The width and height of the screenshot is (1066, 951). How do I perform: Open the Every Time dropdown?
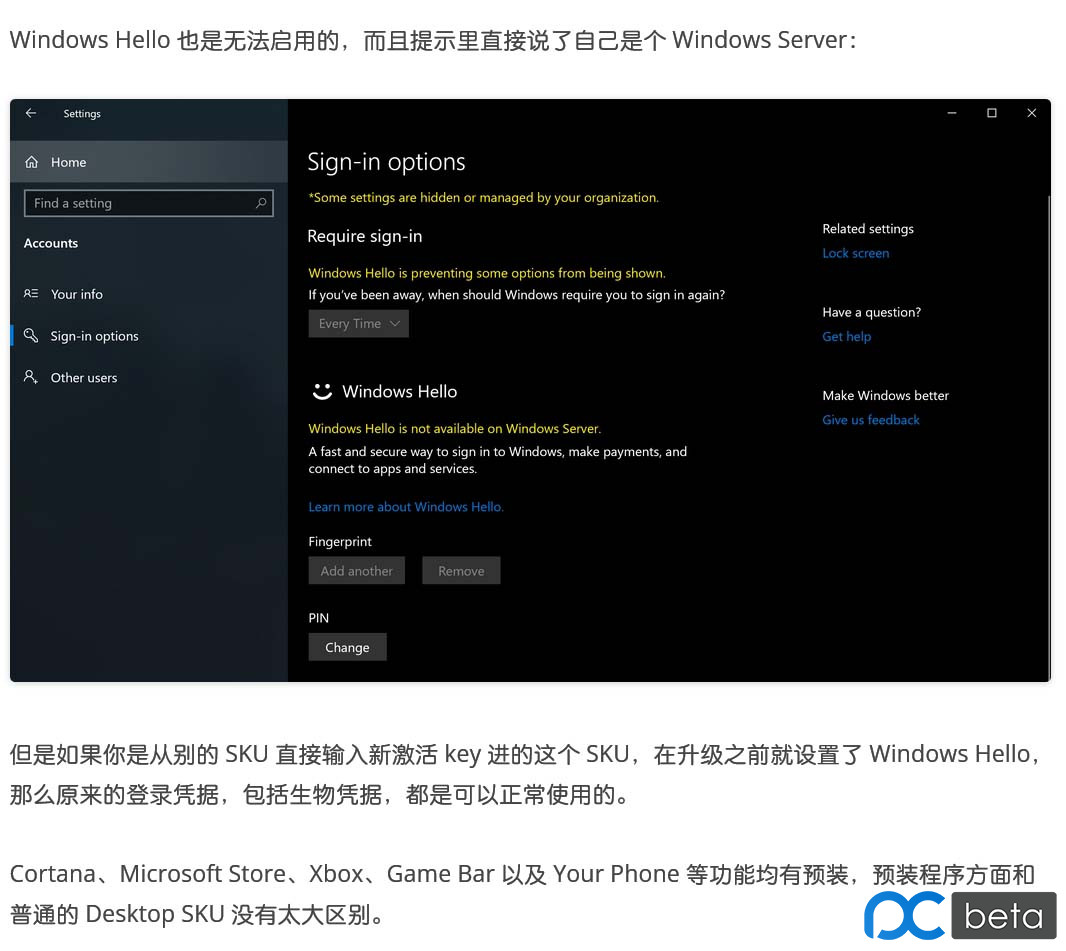(358, 324)
